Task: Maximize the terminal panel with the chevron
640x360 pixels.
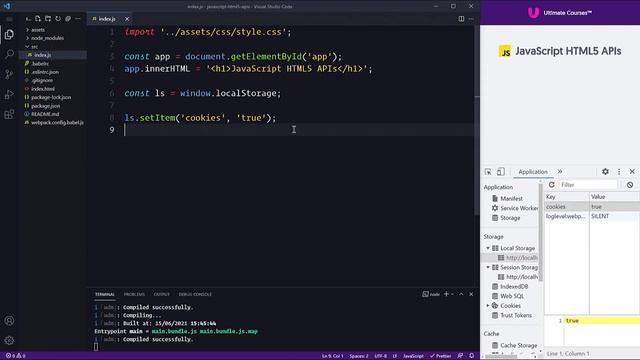Action: coord(461,294)
